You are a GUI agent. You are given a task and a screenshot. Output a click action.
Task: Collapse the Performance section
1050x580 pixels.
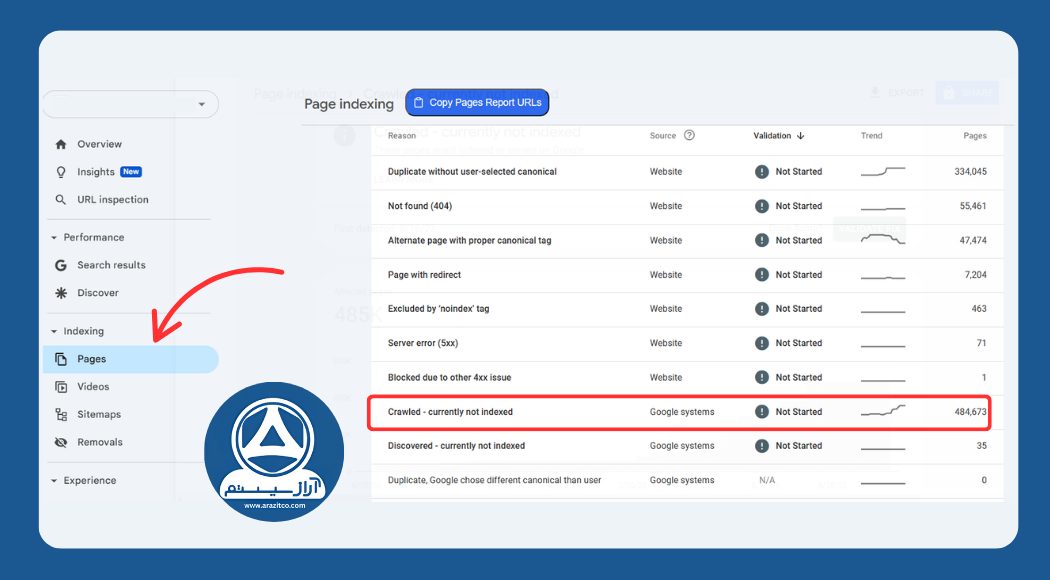(x=54, y=238)
